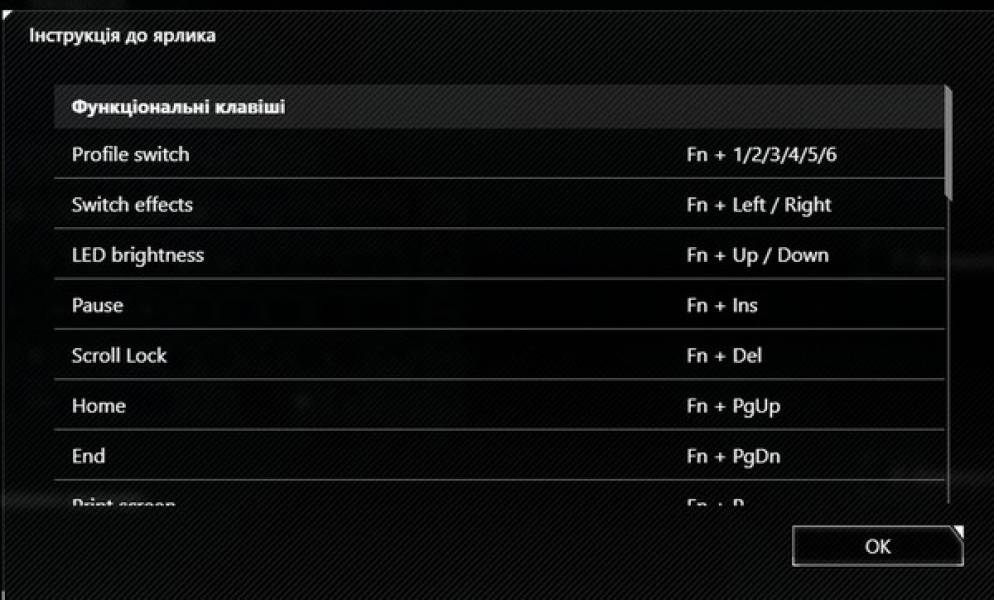This screenshot has width=994, height=600.
Task: Click the Інструкція до ярлика dialog title
Action: click(x=122, y=36)
